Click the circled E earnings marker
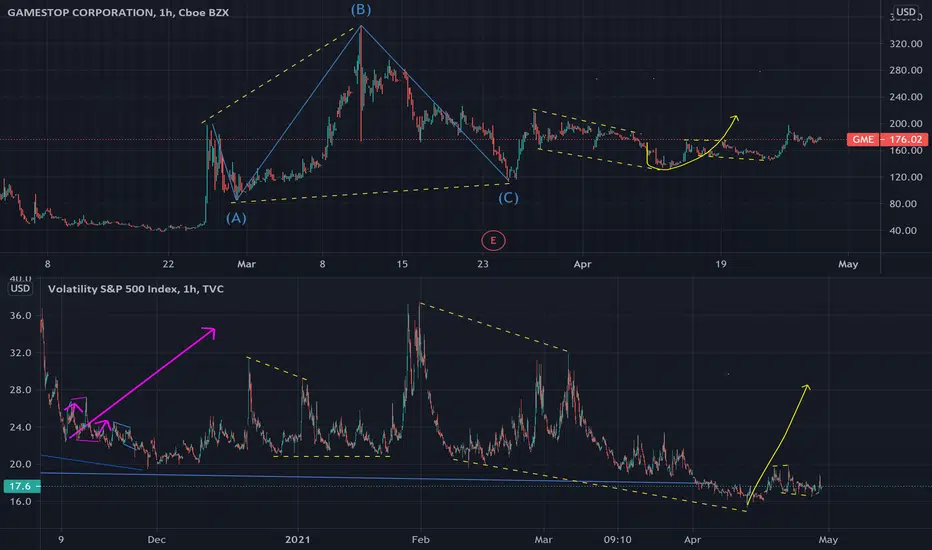 pos(493,241)
